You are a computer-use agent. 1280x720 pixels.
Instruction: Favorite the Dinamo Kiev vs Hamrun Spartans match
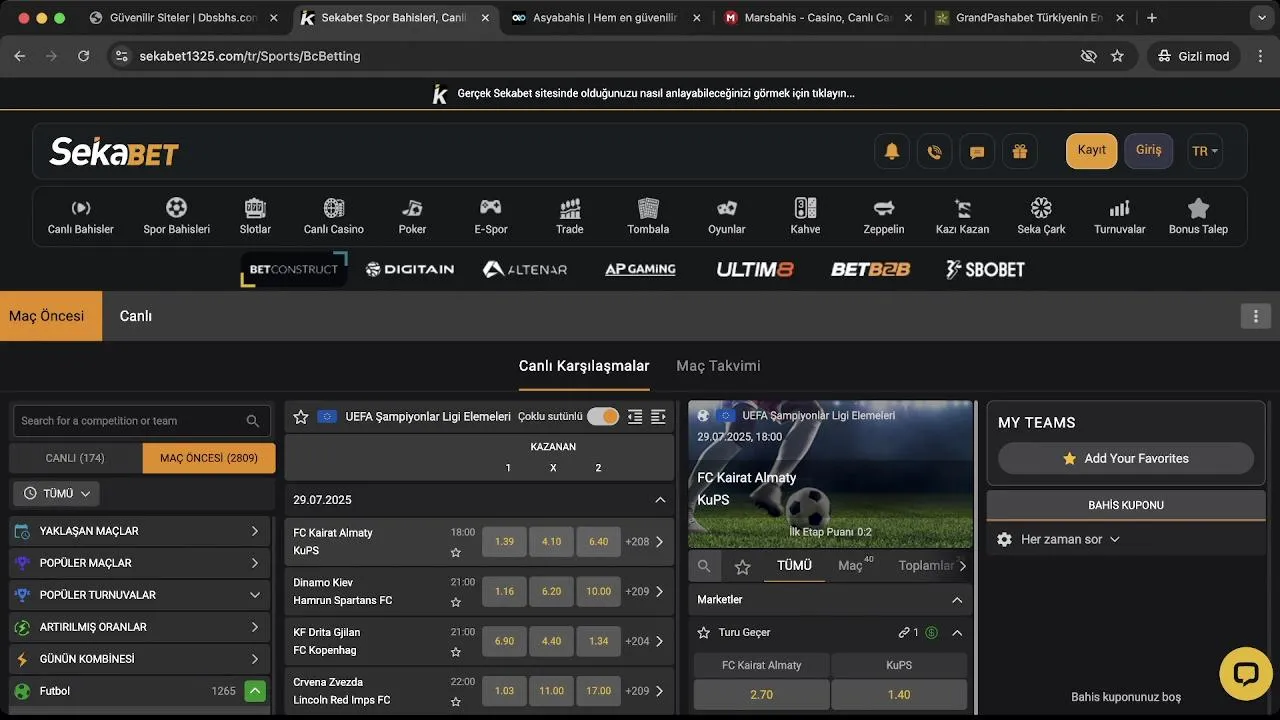pos(456,602)
